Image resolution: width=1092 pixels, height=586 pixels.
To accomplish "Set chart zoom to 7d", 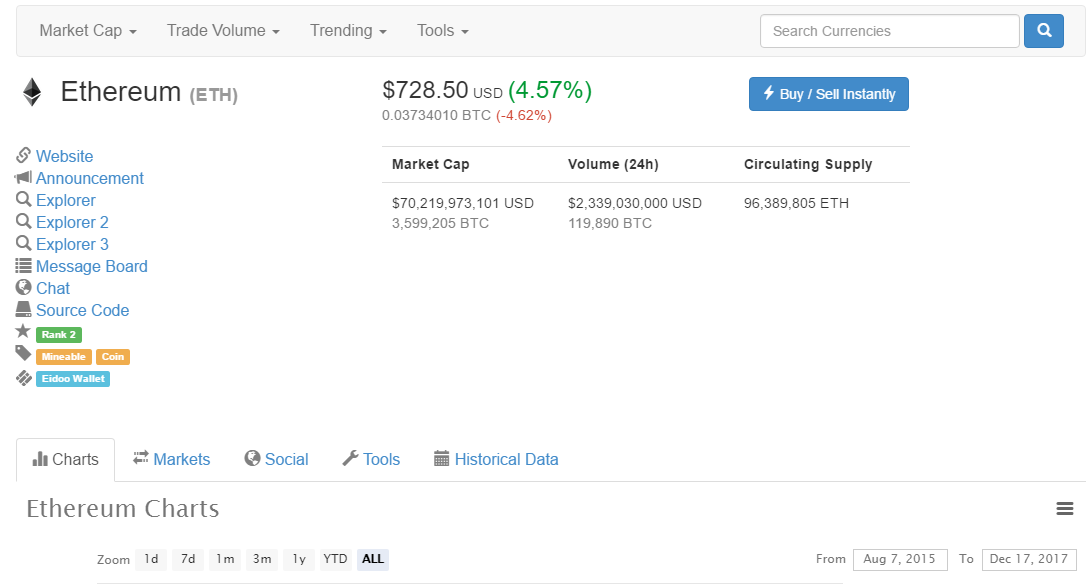I will [188, 559].
